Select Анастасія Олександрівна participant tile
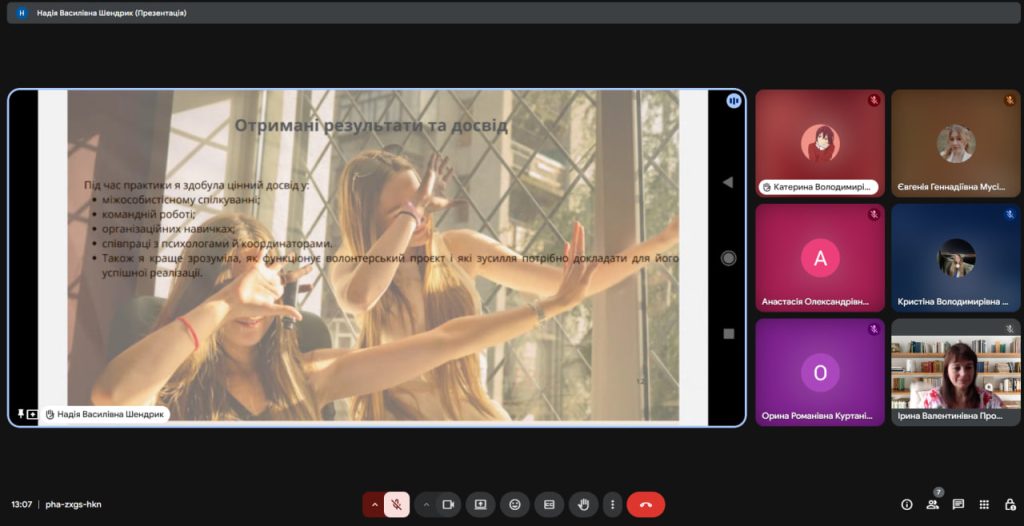This screenshot has height=526, width=1024. [820, 258]
